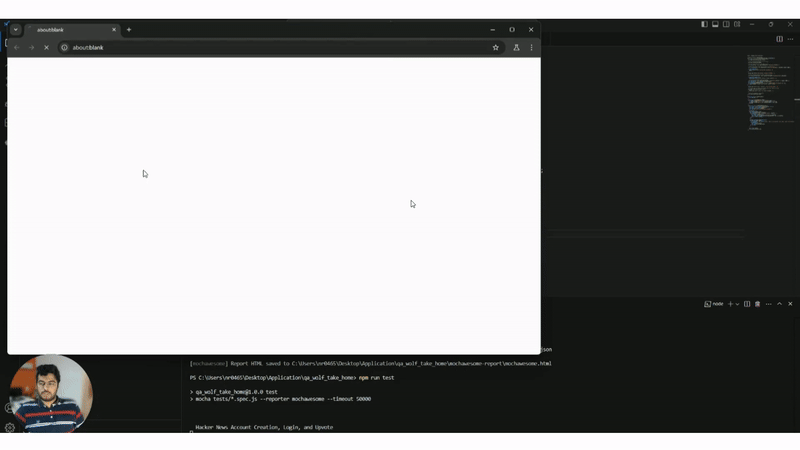800x450 pixels.
Task: Split the terminal panel
Action: (x=747, y=304)
